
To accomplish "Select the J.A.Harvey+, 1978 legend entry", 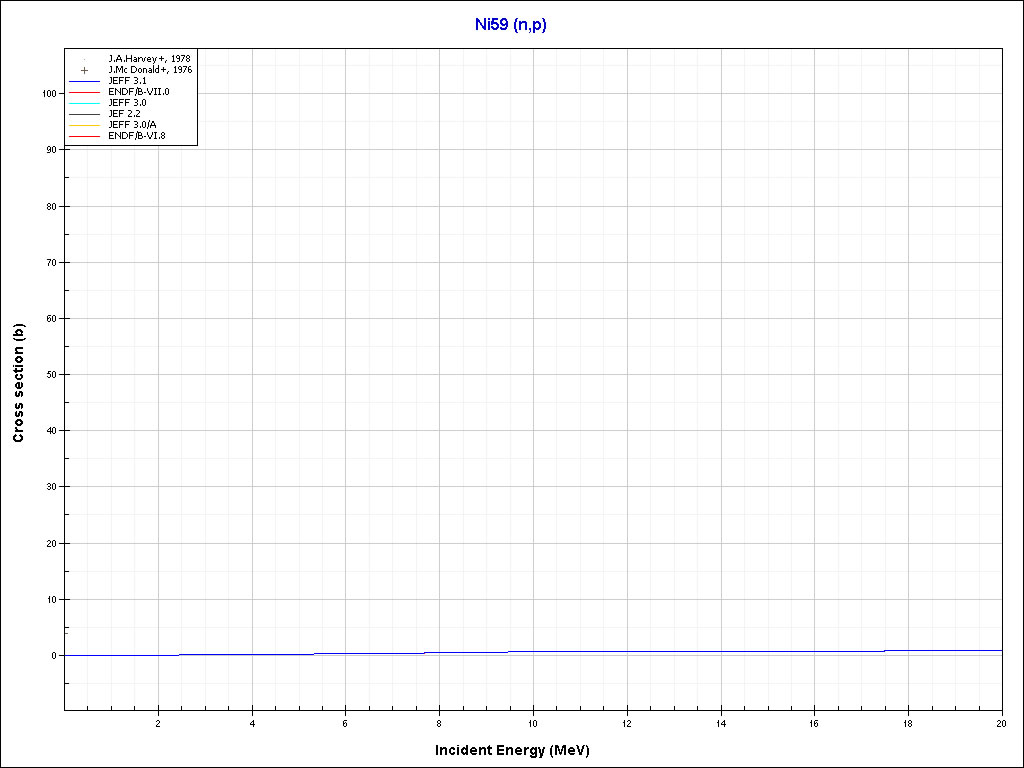I will [149, 59].
